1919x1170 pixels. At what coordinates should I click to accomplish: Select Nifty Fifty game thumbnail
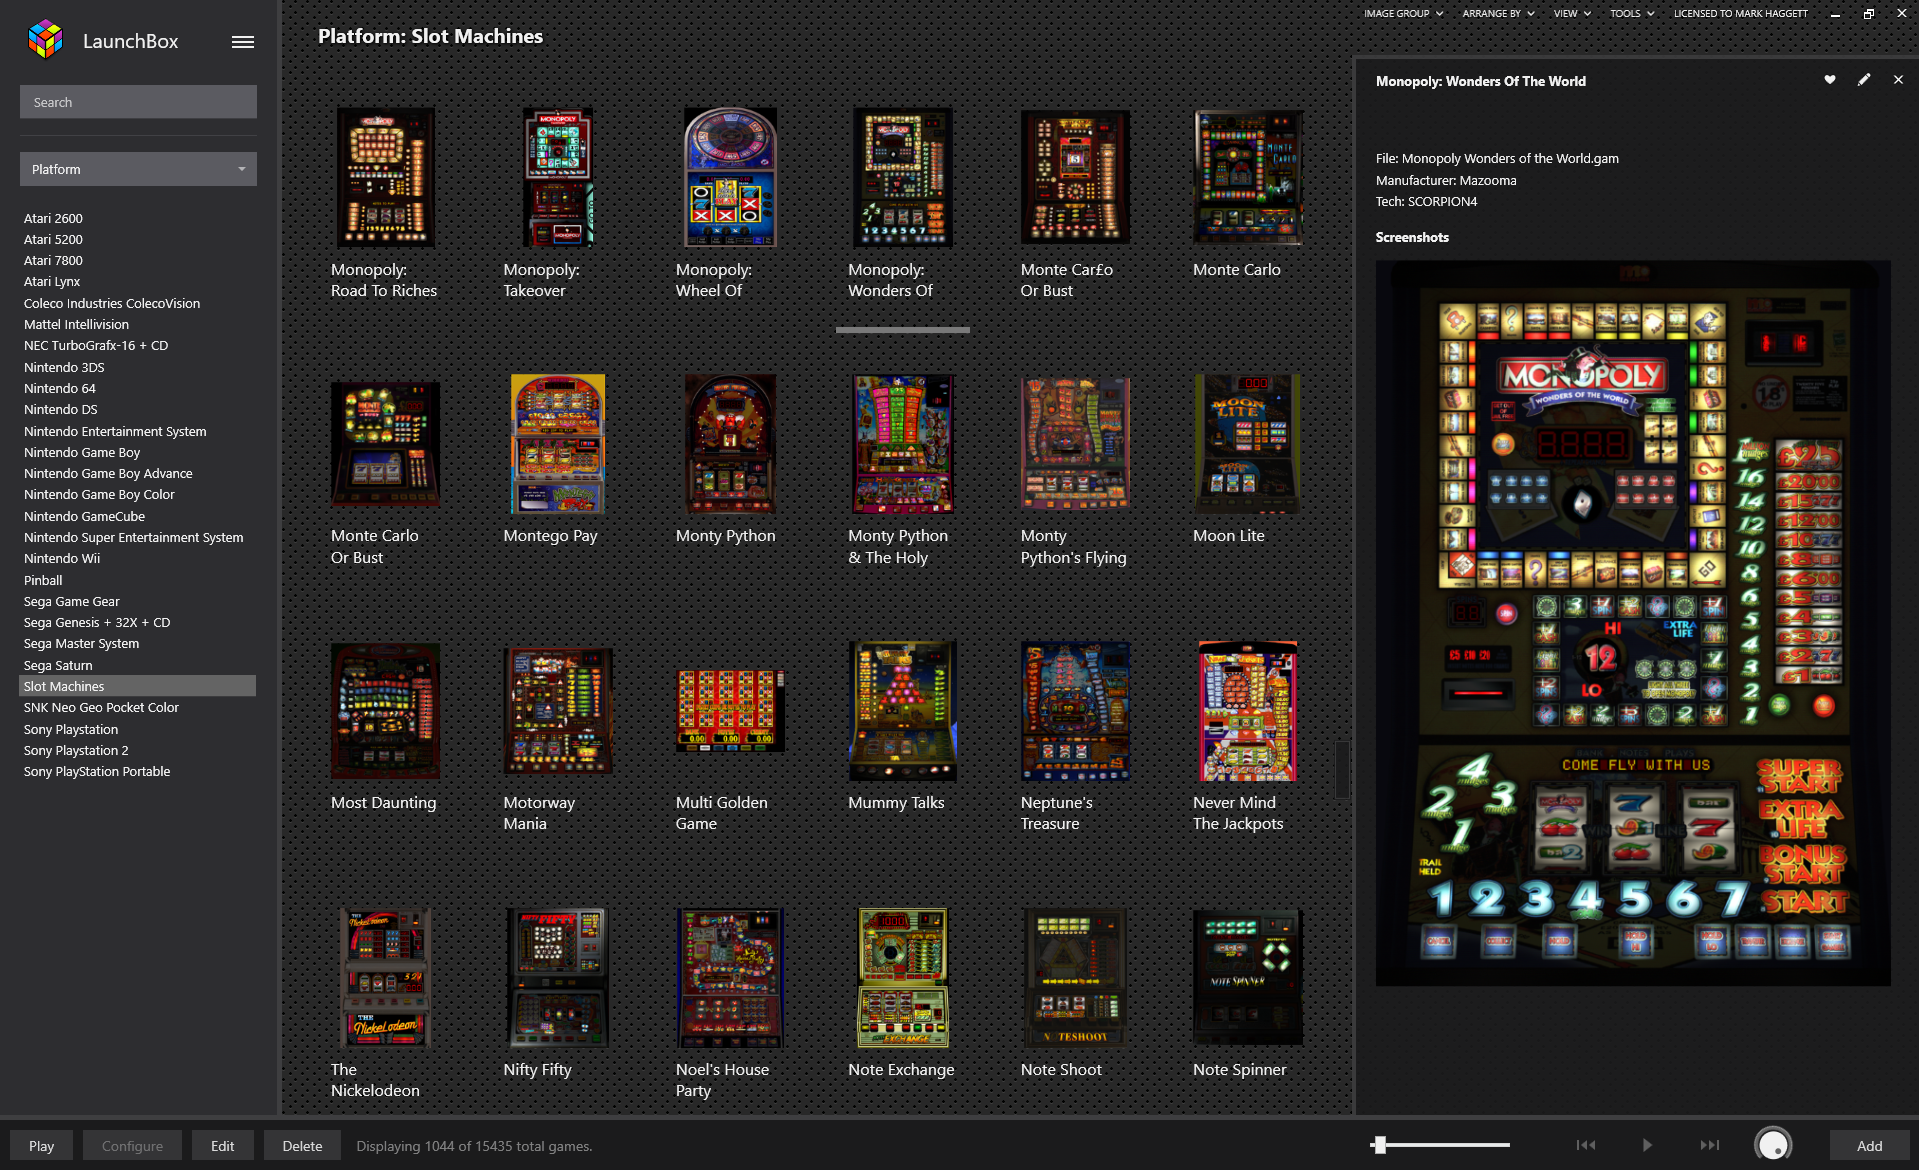558,978
